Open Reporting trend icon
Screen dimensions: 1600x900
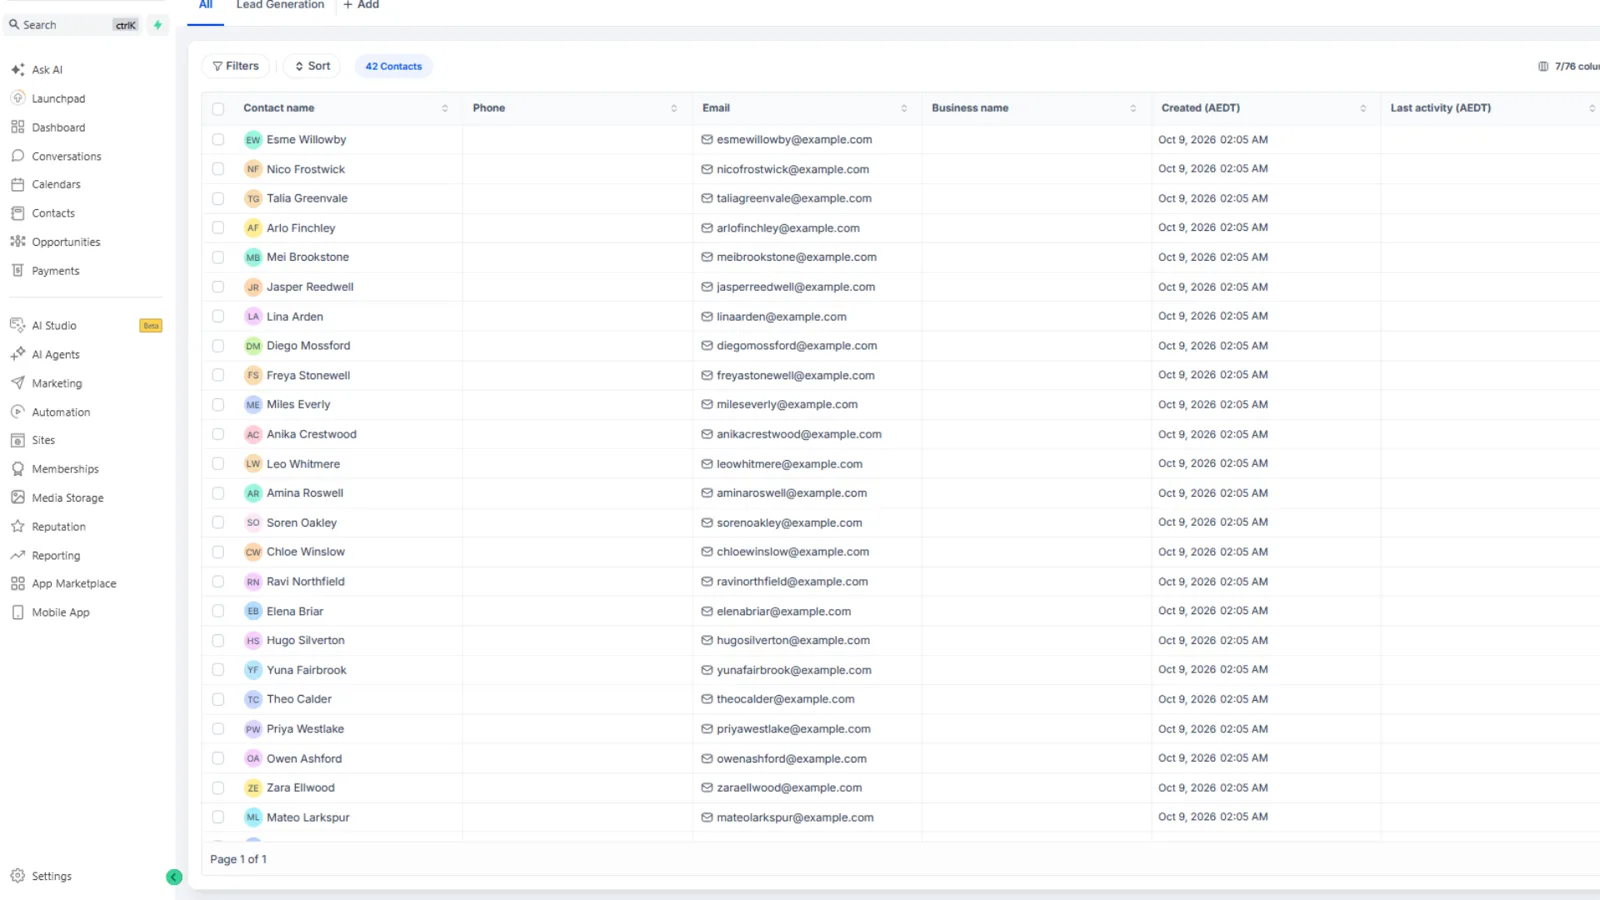click(x=18, y=555)
